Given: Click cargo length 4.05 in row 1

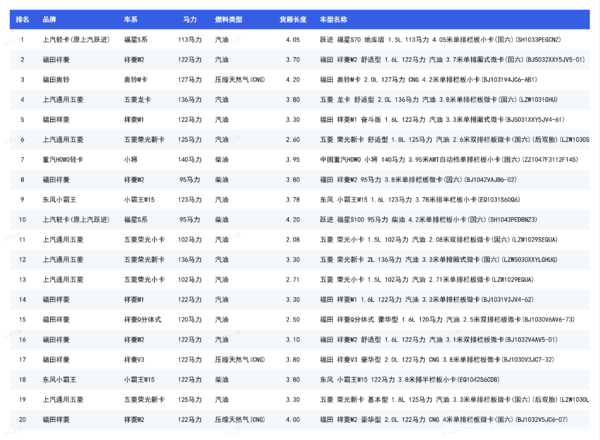Looking at the screenshot, I should pos(292,39).
